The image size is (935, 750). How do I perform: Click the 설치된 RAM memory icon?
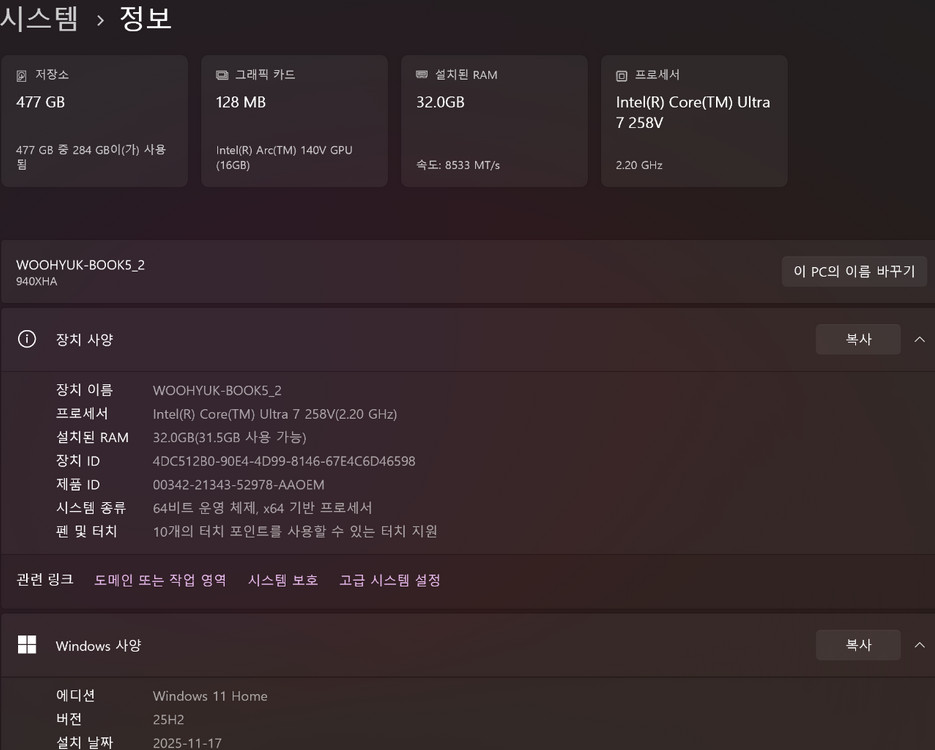click(x=421, y=74)
